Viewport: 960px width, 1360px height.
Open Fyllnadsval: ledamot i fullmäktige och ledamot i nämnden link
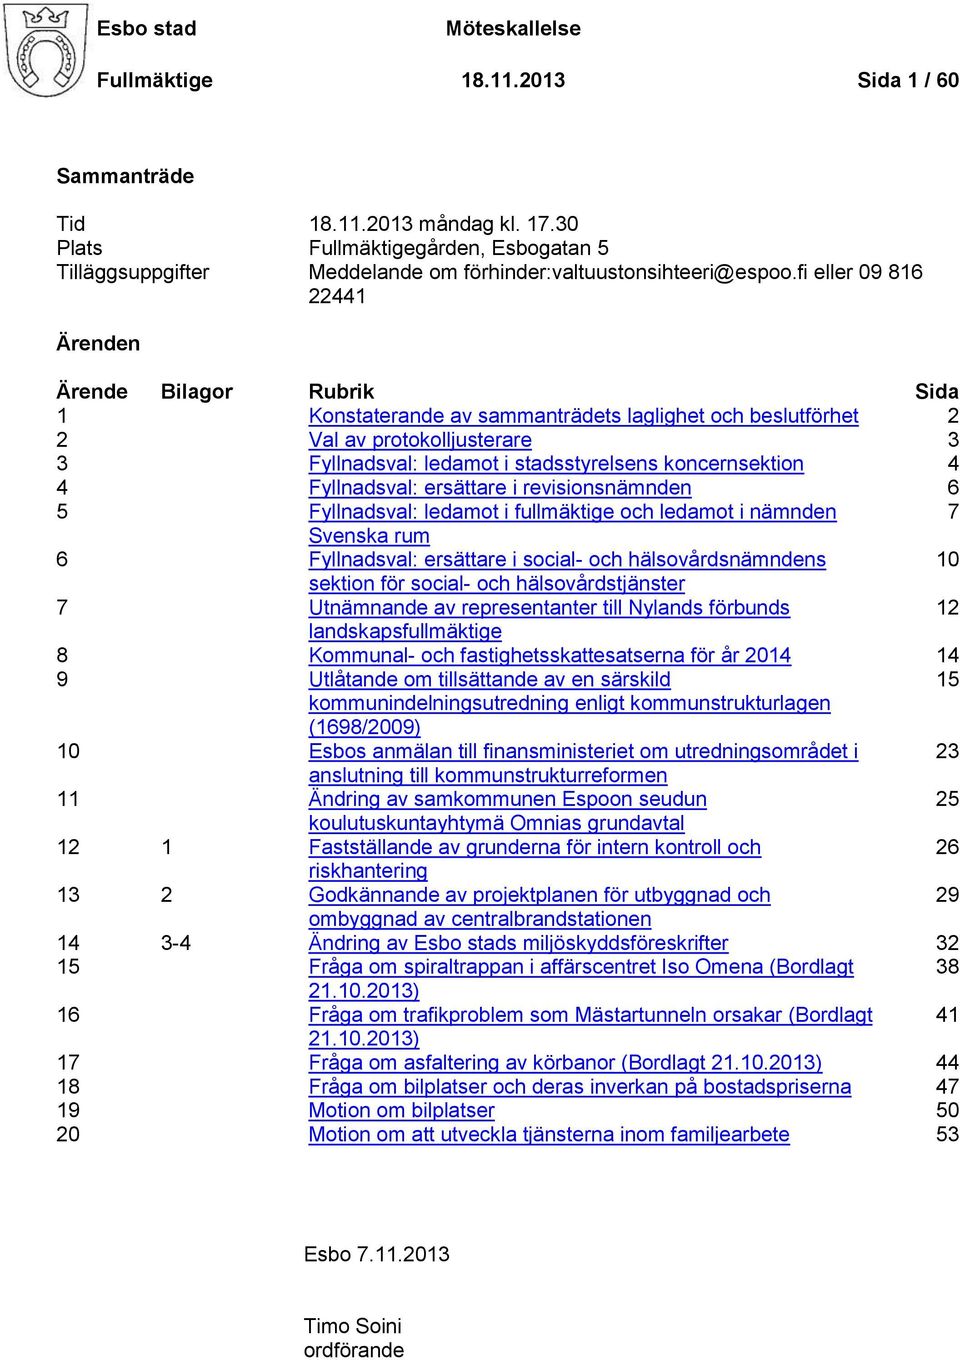click(x=572, y=512)
